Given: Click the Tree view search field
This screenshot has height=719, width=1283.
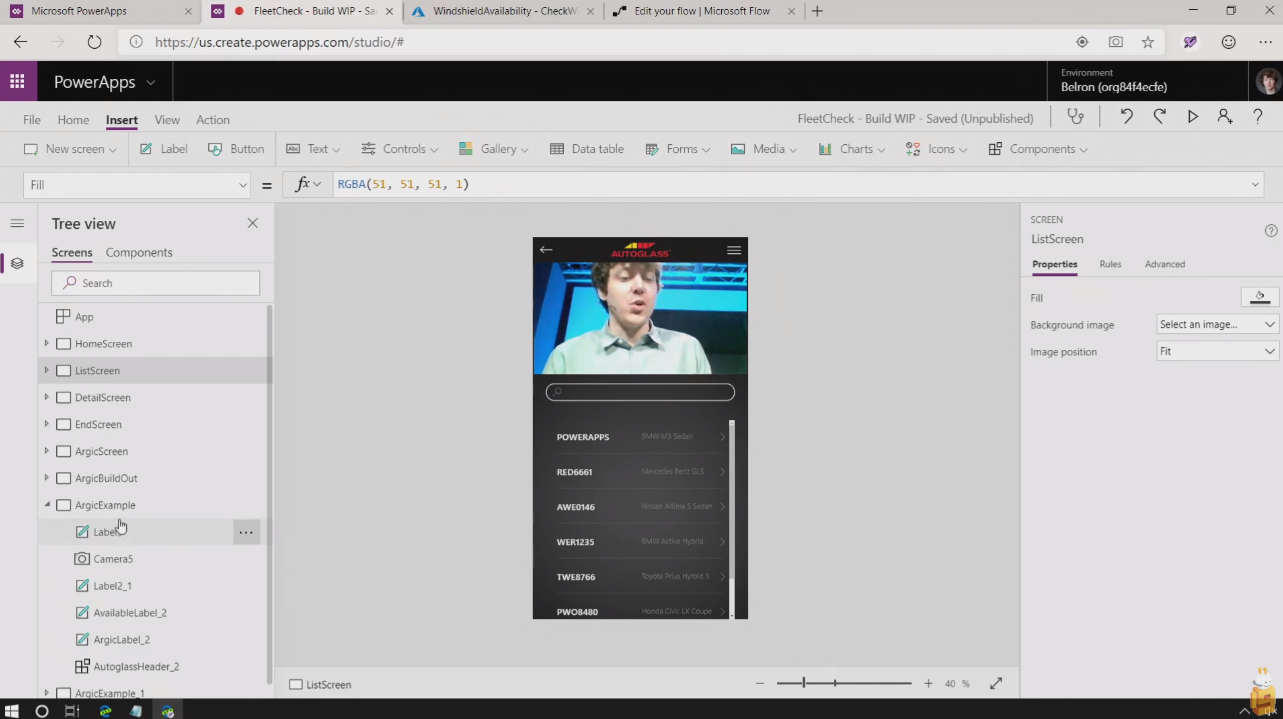Looking at the screenshot, I should click(x=156, y=283).
